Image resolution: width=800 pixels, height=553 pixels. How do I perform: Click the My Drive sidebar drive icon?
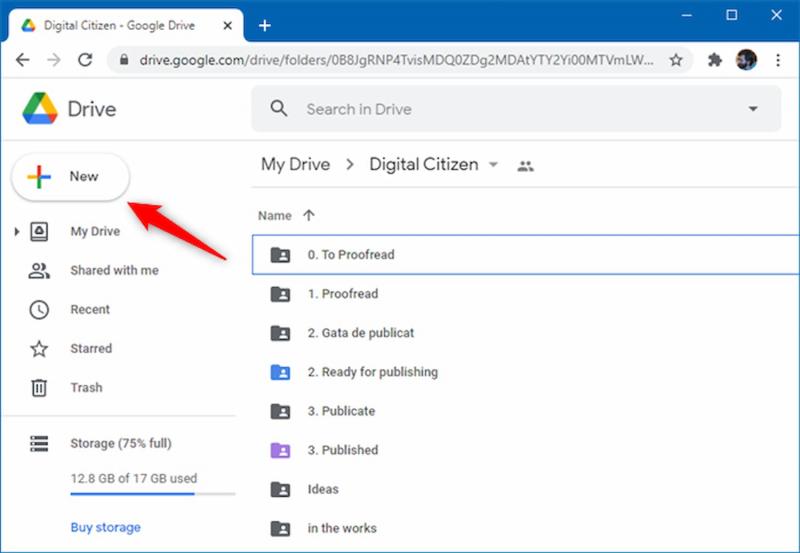(39, 232)
